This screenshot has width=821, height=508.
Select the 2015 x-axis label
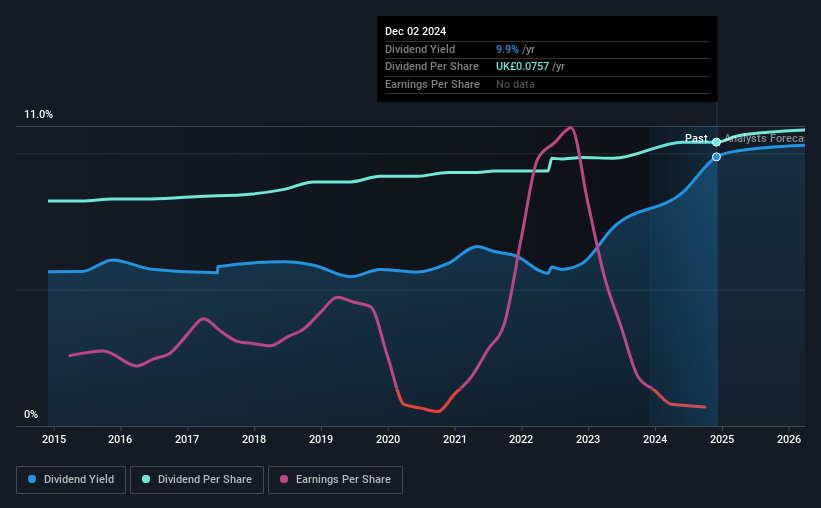(x=54, y=439)
